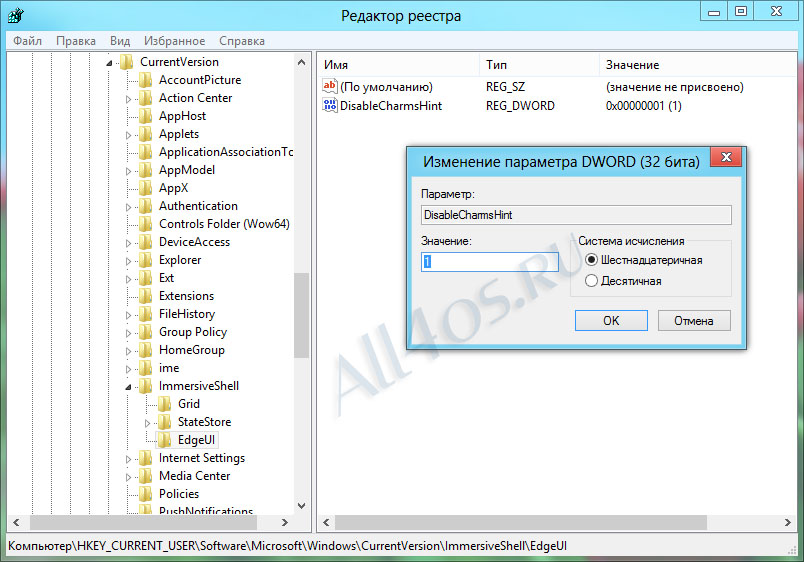
Task: Select the StateStore folder icon
Action: click(165, 422)
